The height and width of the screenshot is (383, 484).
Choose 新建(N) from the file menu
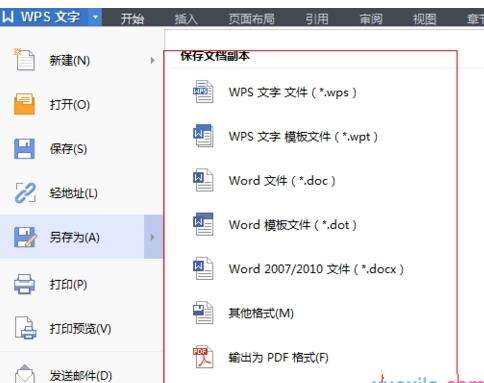81,60
